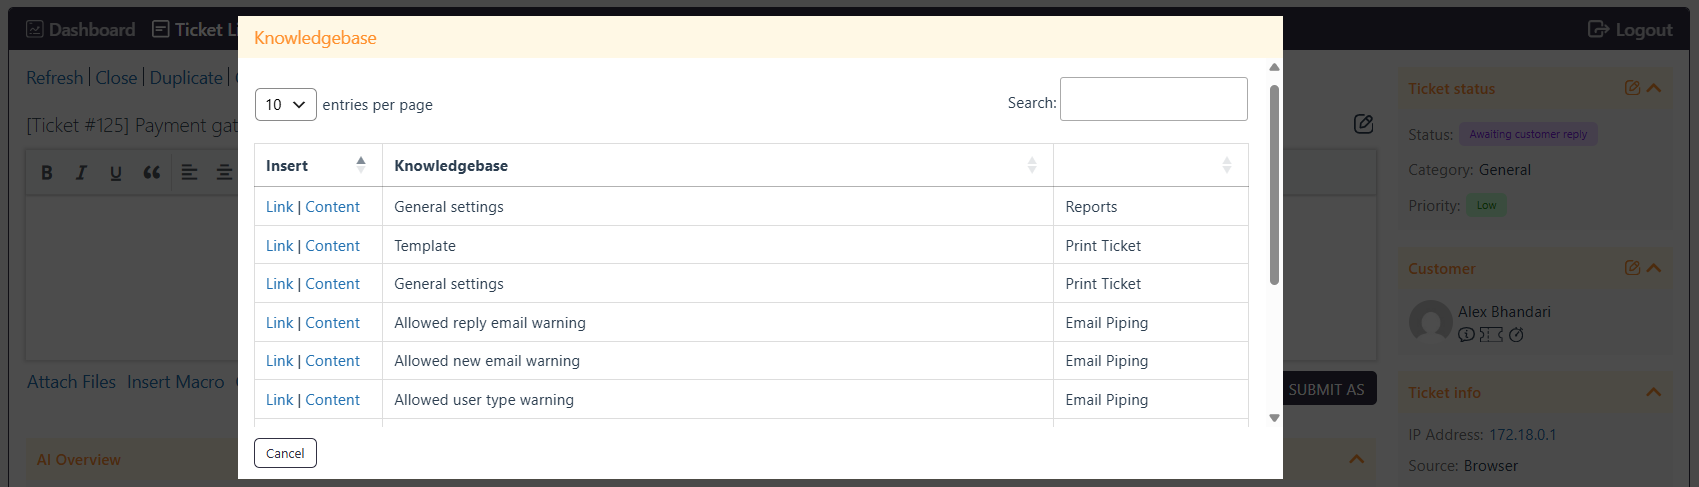Image resolution: width=1699 pixels, height=487 pixels.
Task: Edit Ticket status with pencil icon
Action: pos(1632,88)
